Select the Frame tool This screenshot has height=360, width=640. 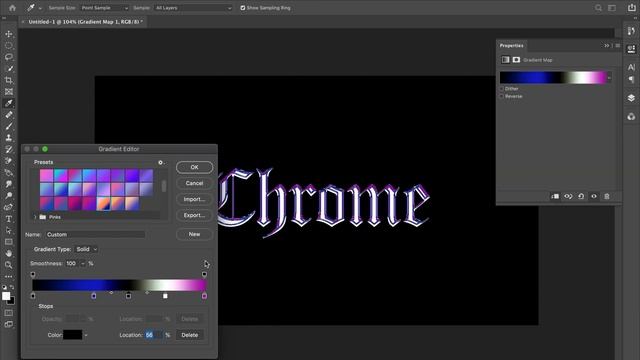9,91
